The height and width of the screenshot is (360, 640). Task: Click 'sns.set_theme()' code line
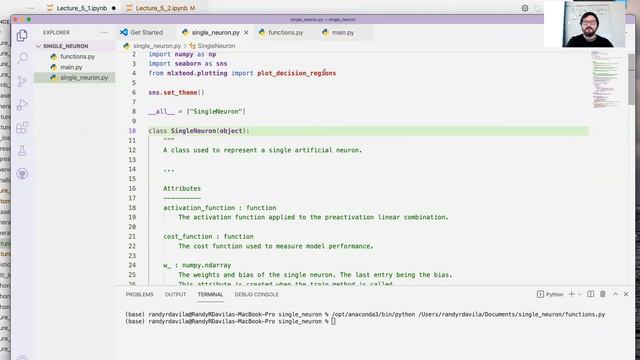point(176,93)
